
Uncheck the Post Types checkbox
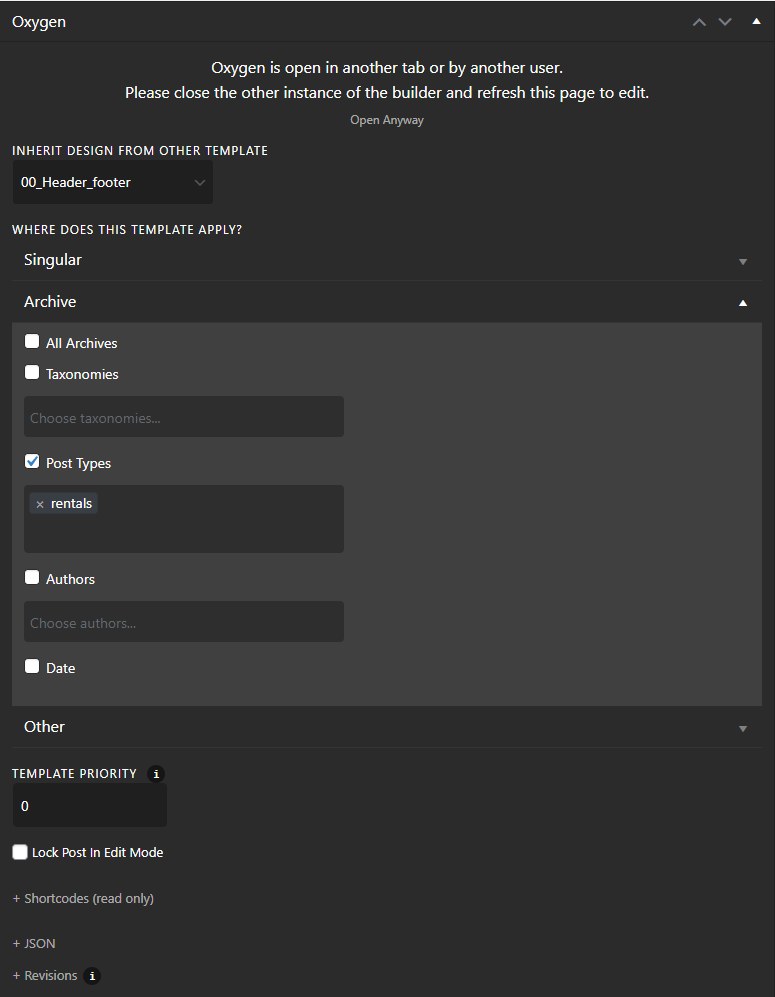click(x=32, y=462)
